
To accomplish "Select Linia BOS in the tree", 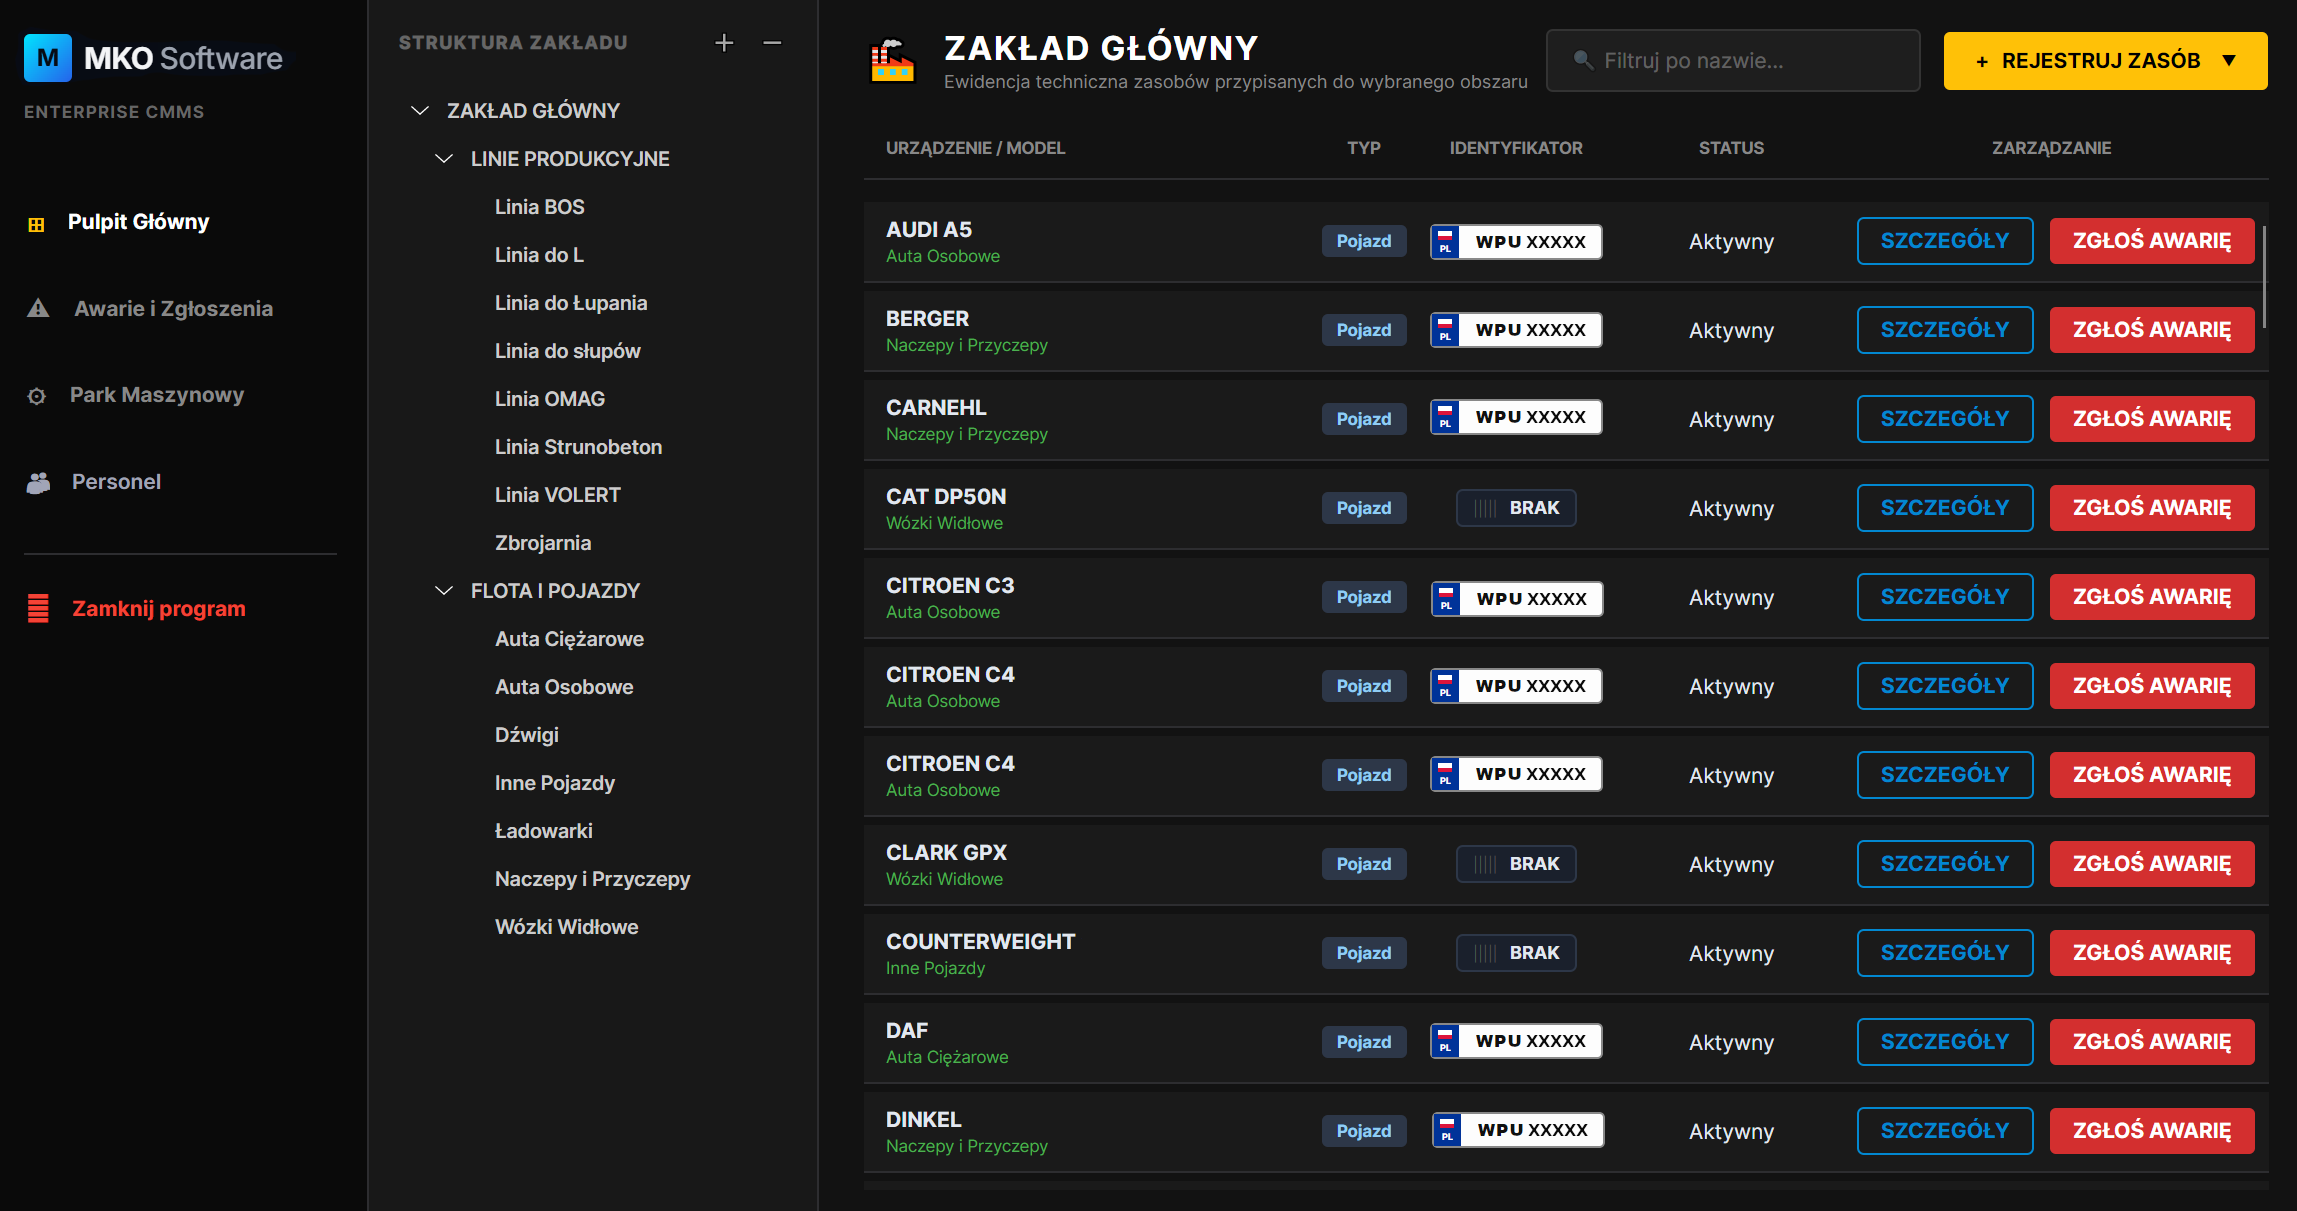I will [x=540, y=207].
